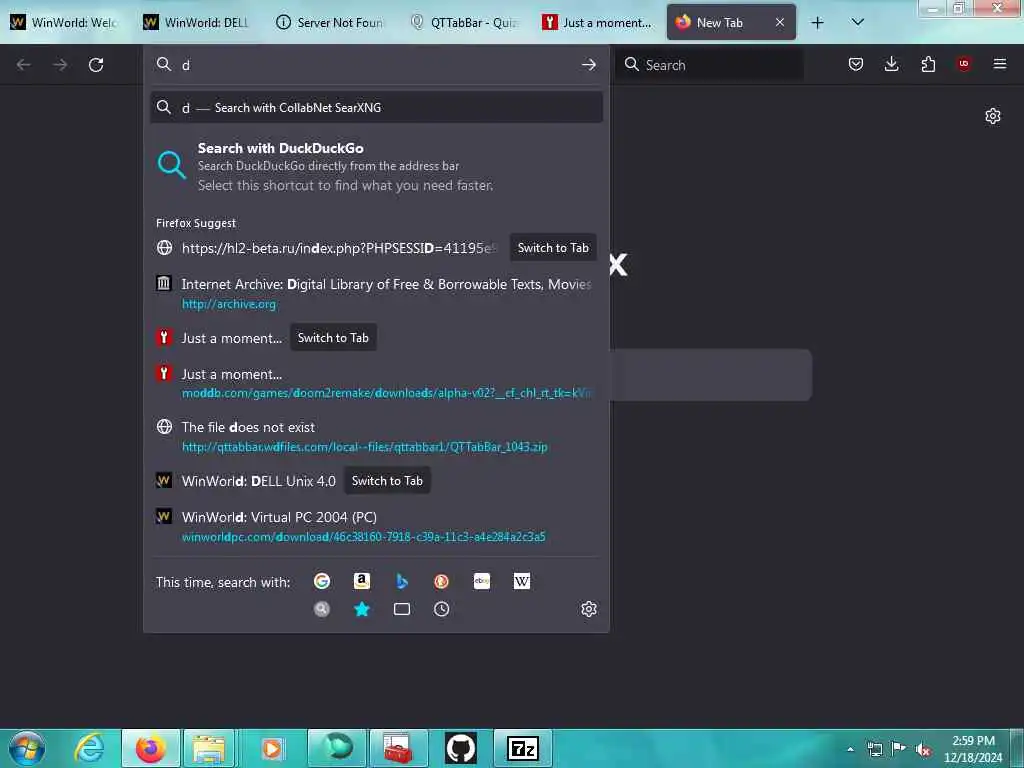
Task: Click Switch to Tab for Just a moment
Action: [x=333, y=338]
